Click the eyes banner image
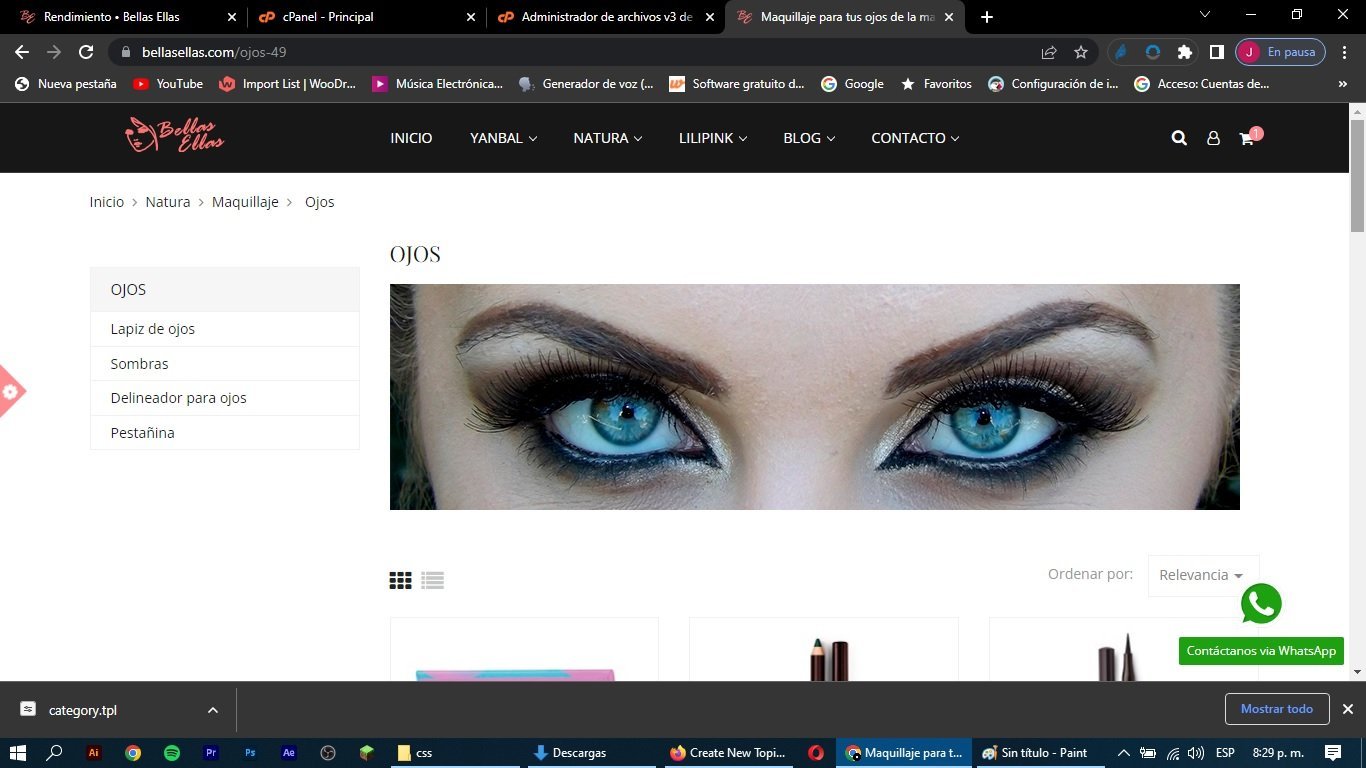Viewport: 1366px width, 768px height. 815,397
